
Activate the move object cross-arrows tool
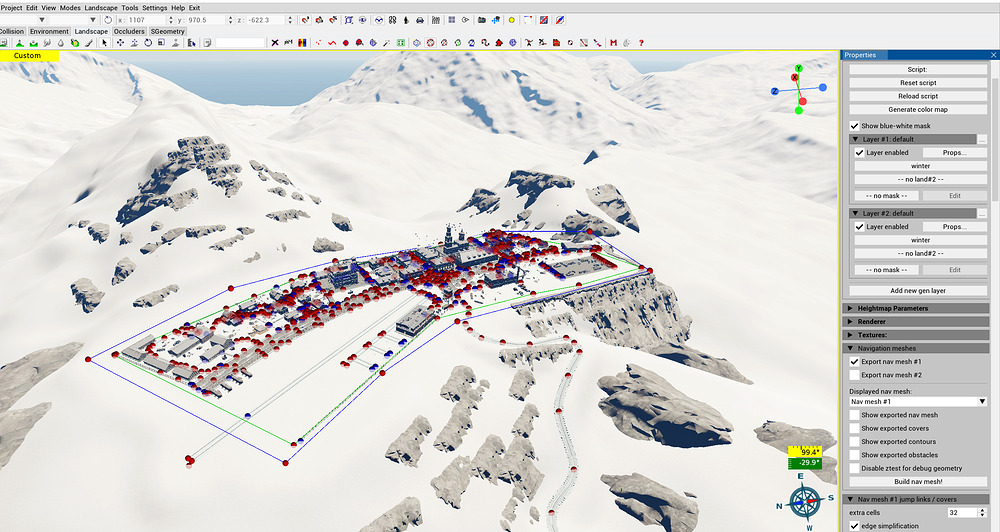coord(121,43)
